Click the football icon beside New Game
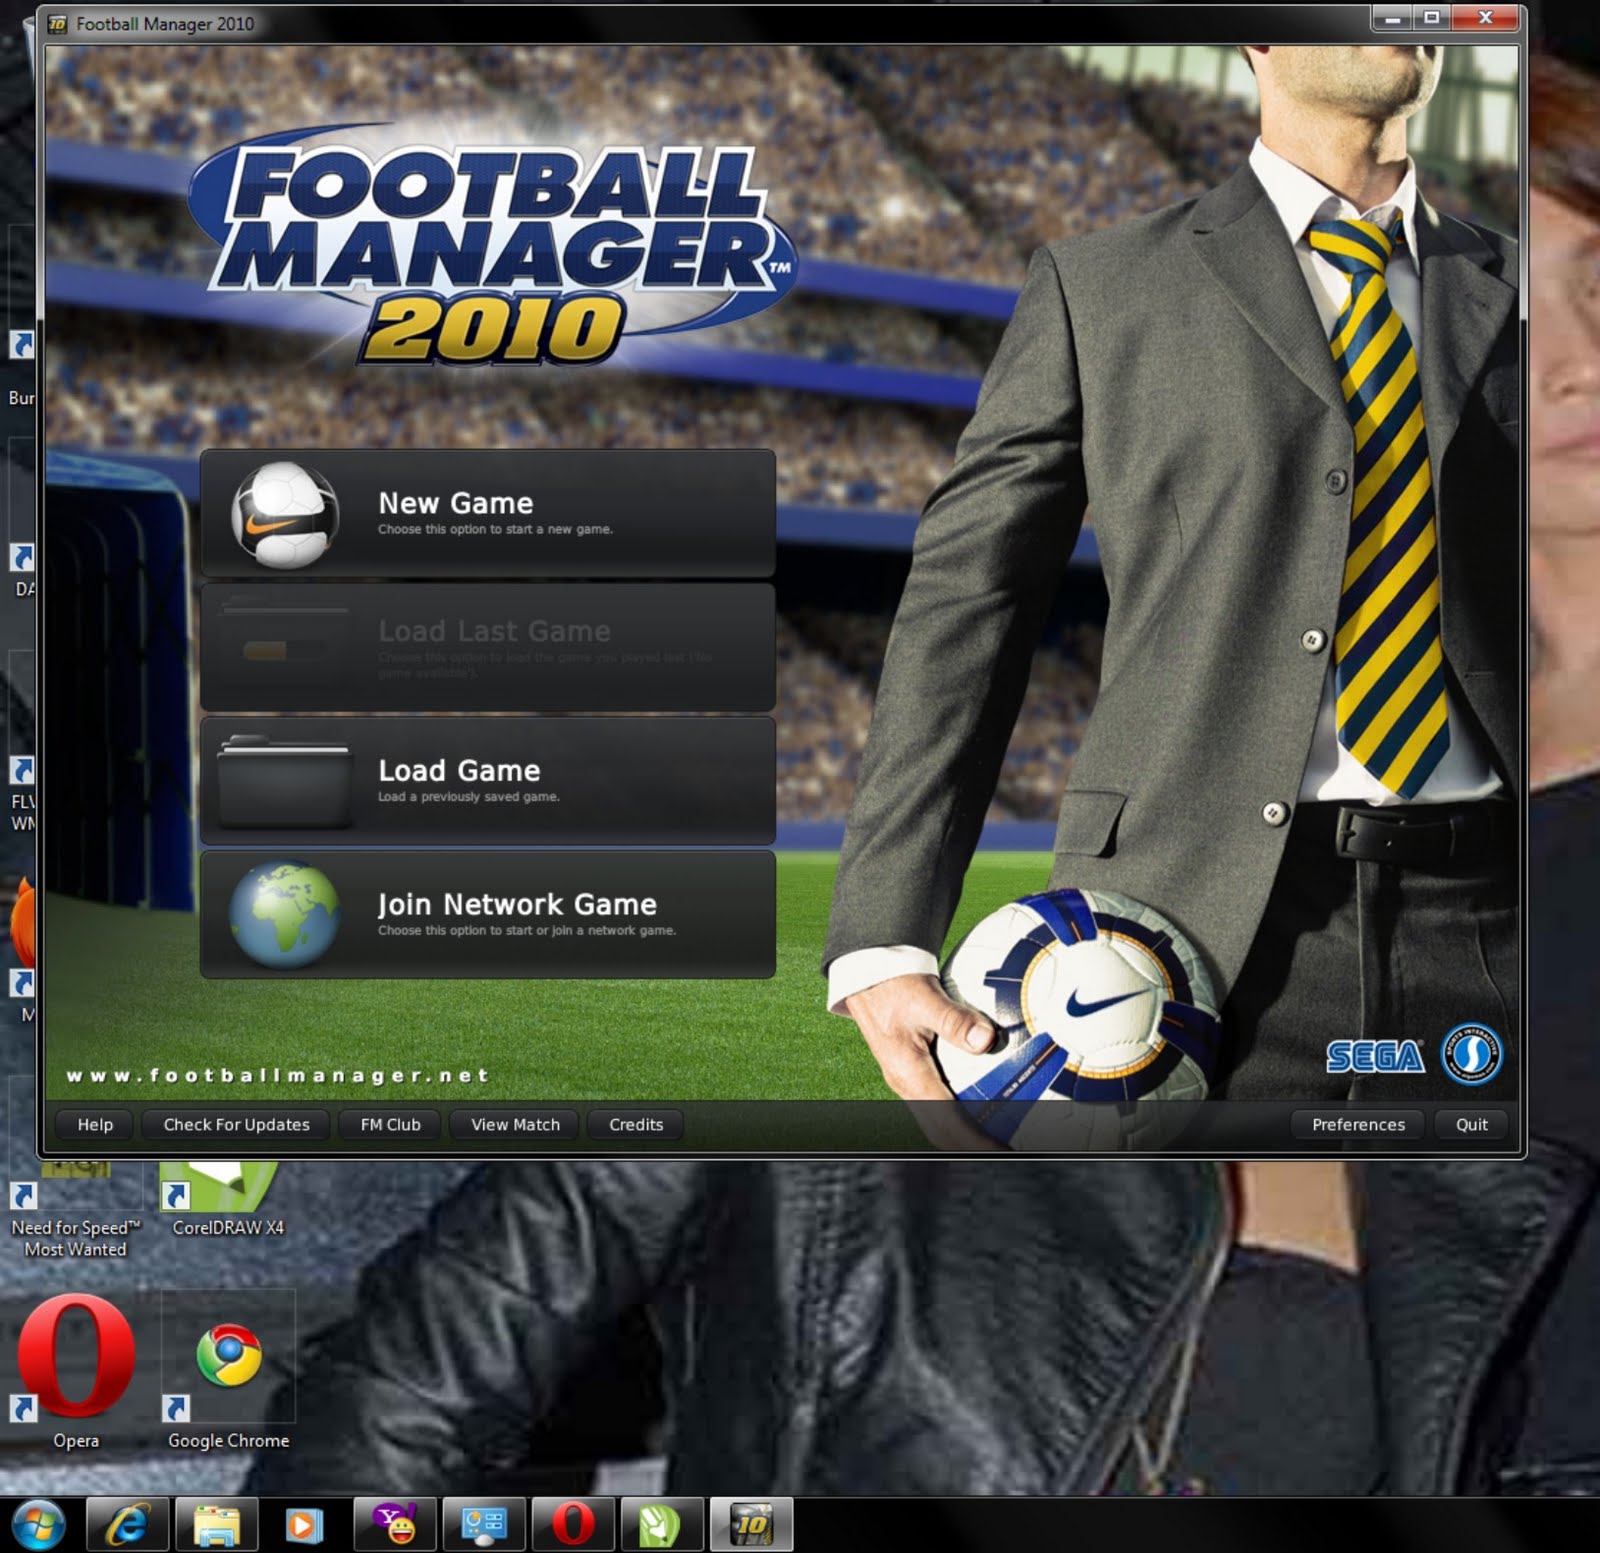Screen dimensions: 1600x1553 click(x=285, y=514)
